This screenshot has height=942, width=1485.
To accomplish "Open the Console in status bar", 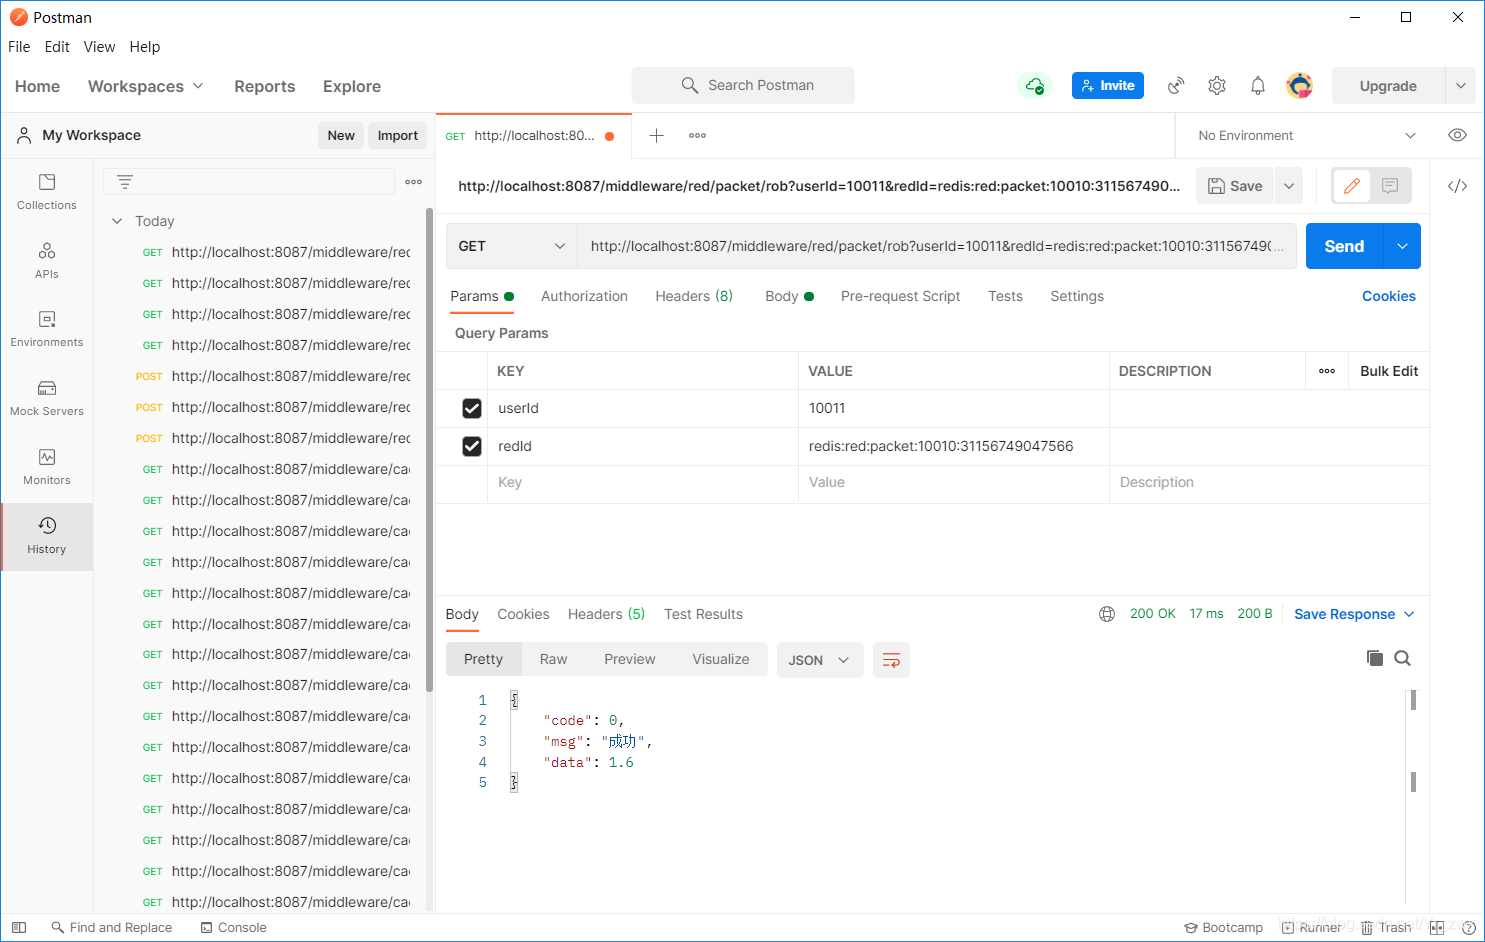I will (233, 927).
